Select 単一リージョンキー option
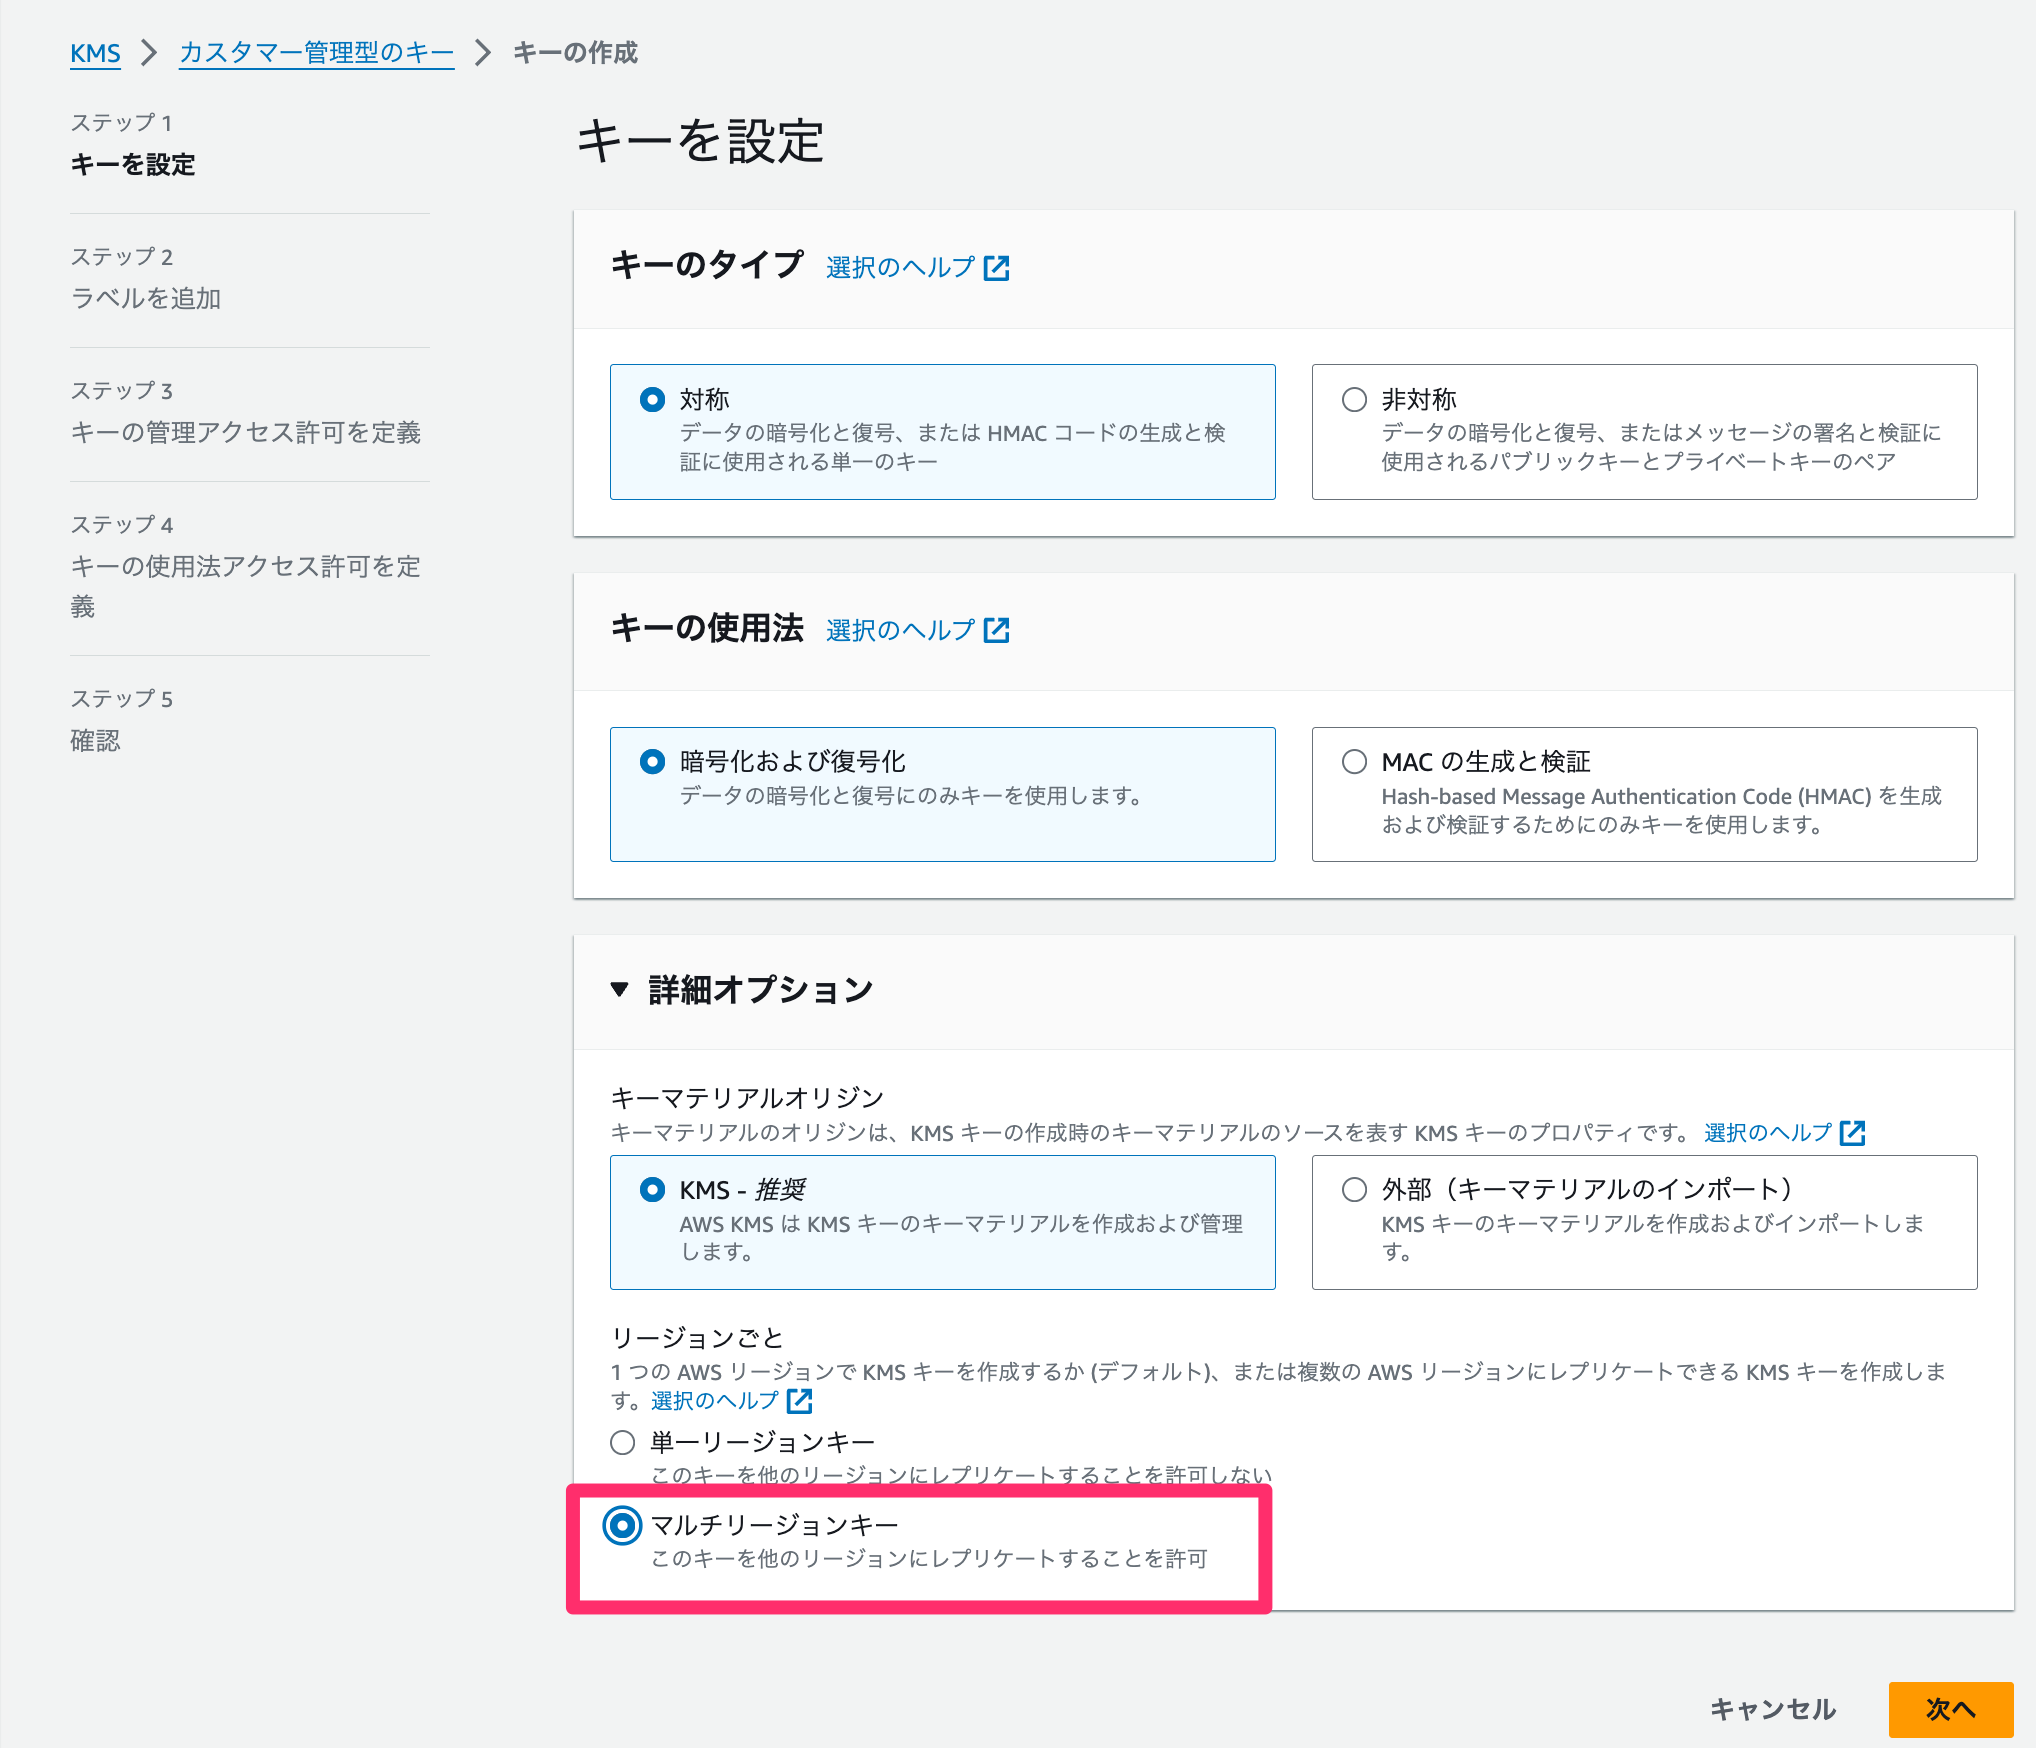 622,1441
